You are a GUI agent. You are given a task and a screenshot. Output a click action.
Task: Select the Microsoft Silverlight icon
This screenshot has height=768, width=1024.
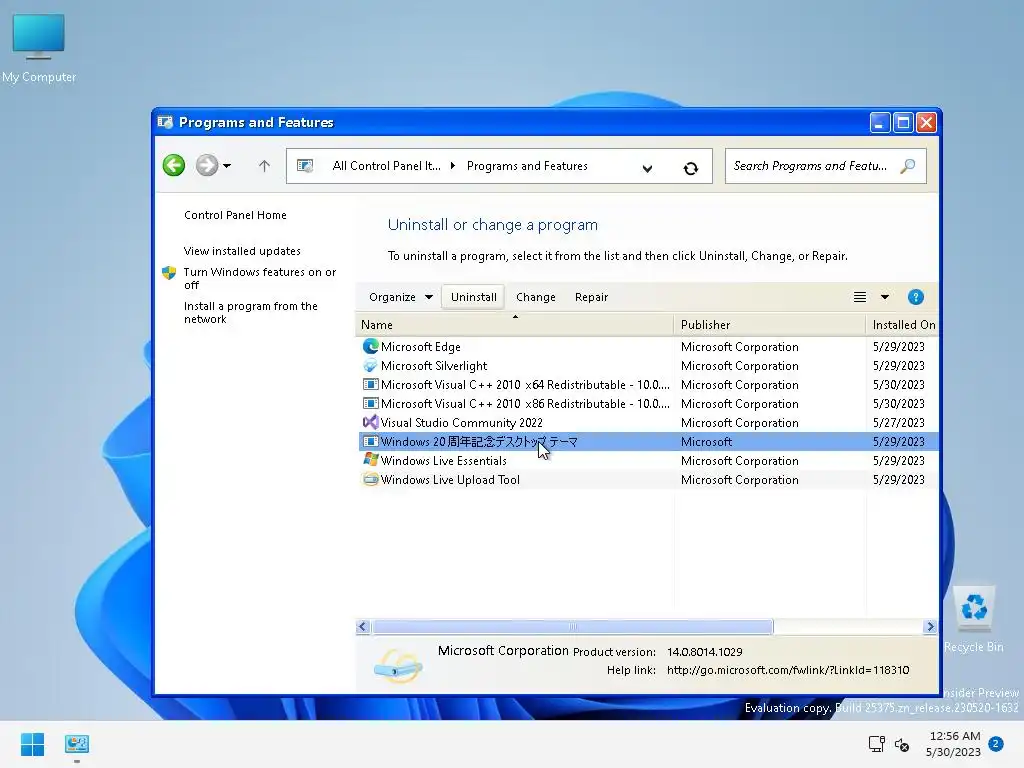370,365
